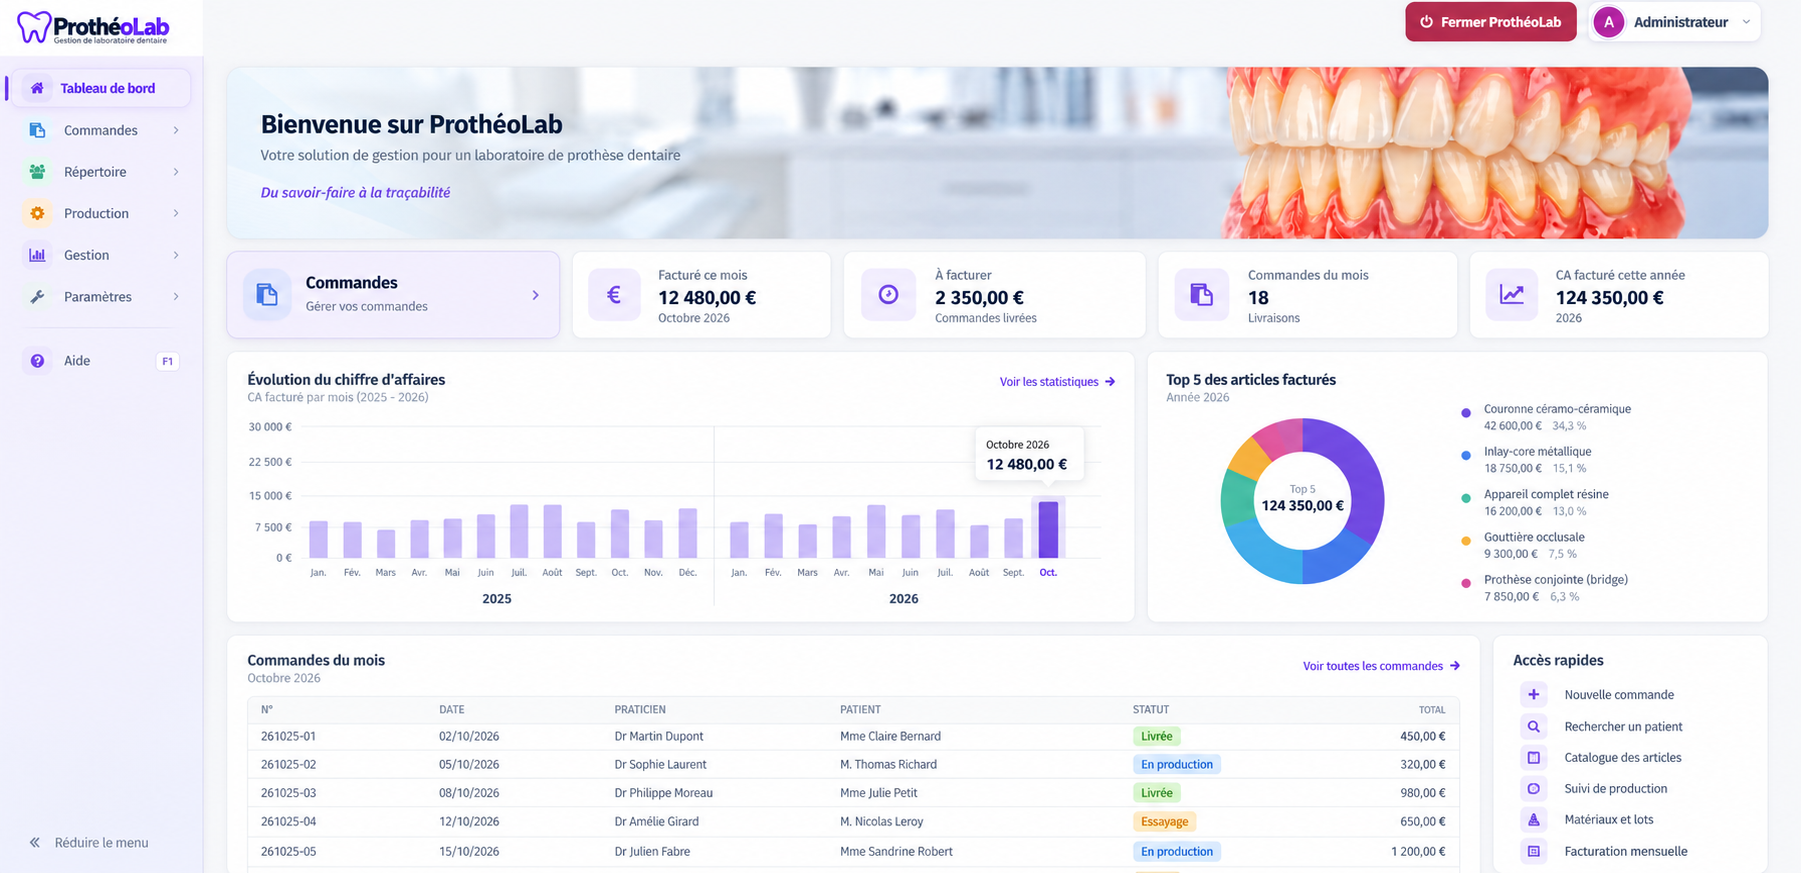Viewport: 1801px width, 873px height.
Task: Open the Commandes card Gérer vos commandes
Action: (393, 295)
